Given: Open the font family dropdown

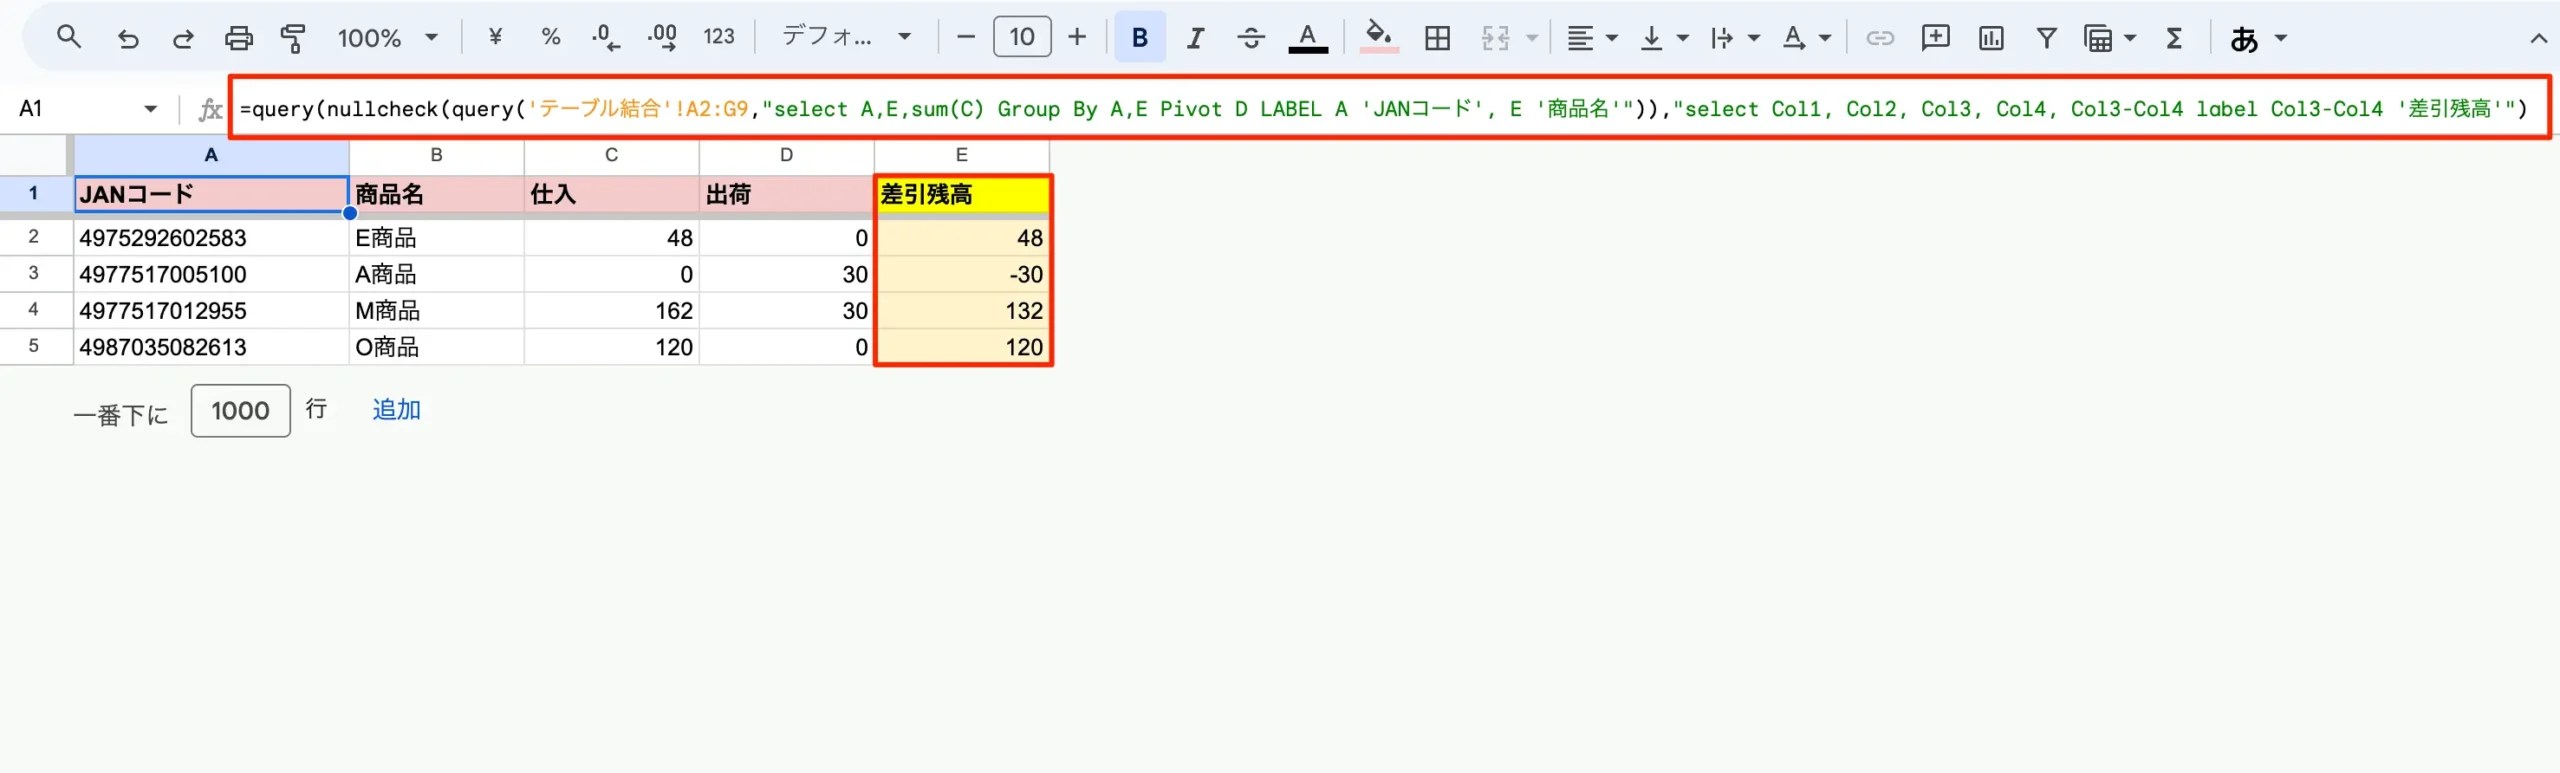Looking at the screenshot, I should (x=846, y=38).
